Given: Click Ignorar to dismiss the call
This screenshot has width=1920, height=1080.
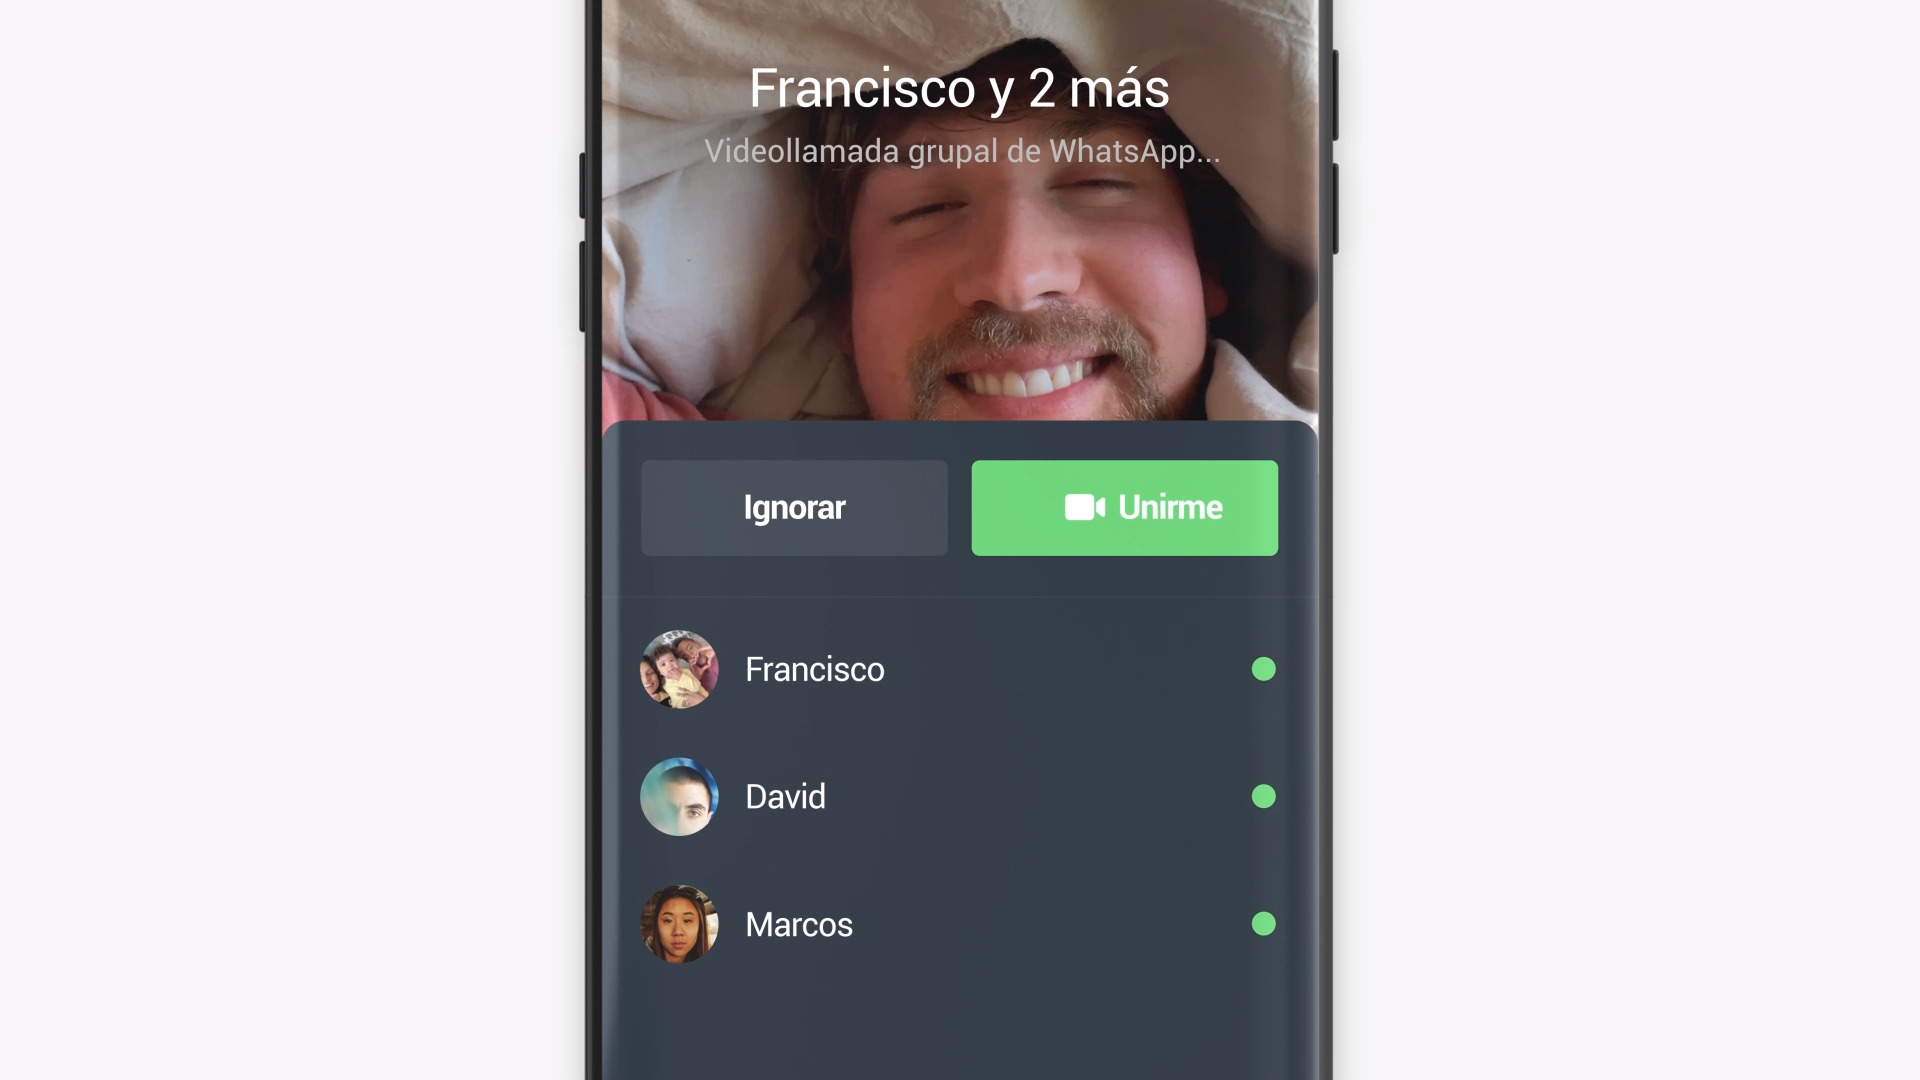Looking at the screenshot, I should point(794,508).
